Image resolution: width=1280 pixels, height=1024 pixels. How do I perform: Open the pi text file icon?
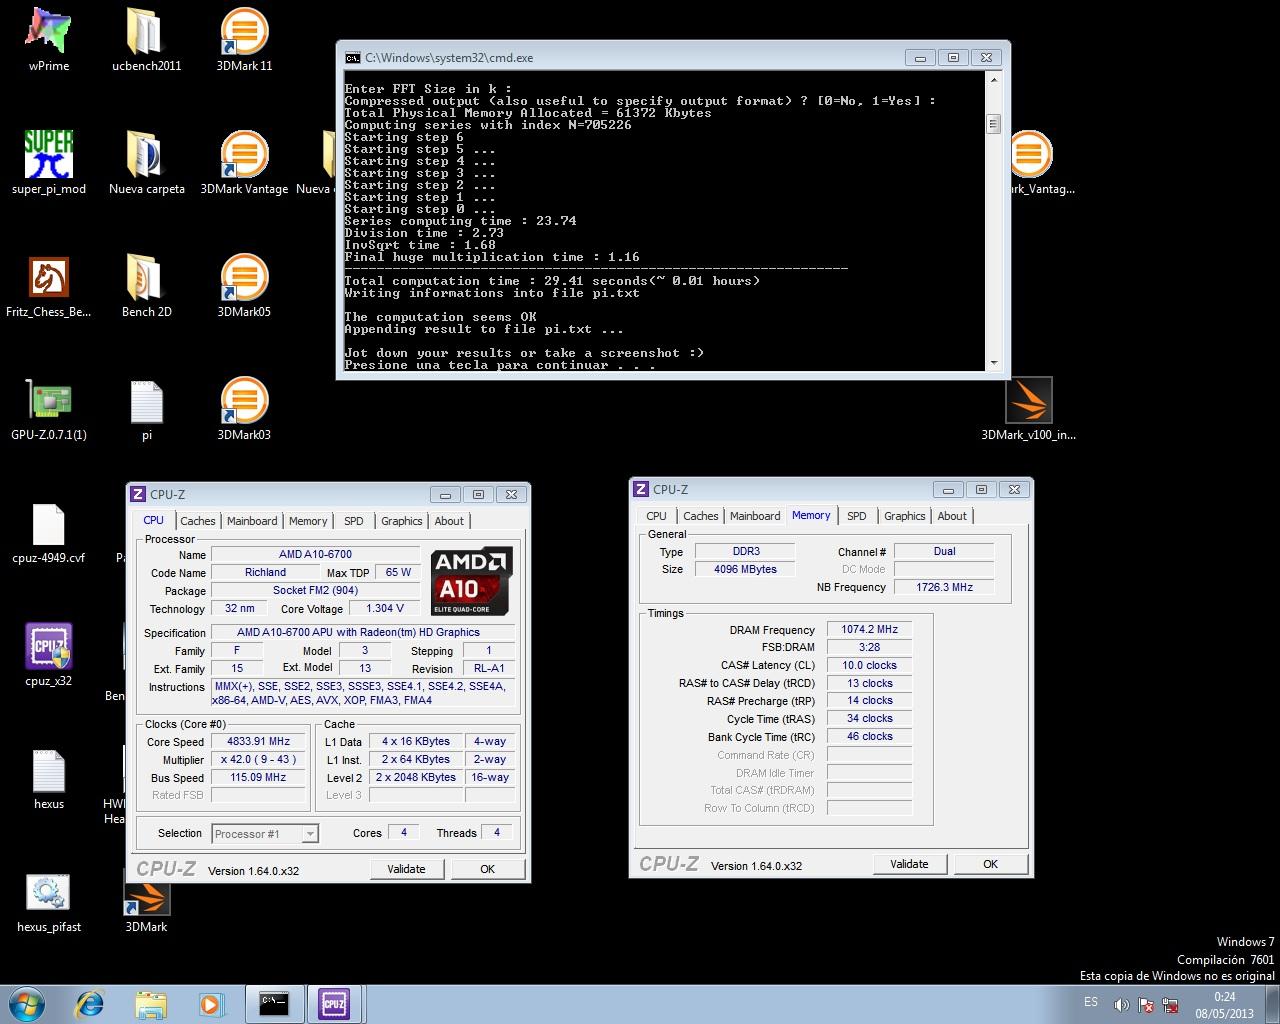tap(146, 409)
